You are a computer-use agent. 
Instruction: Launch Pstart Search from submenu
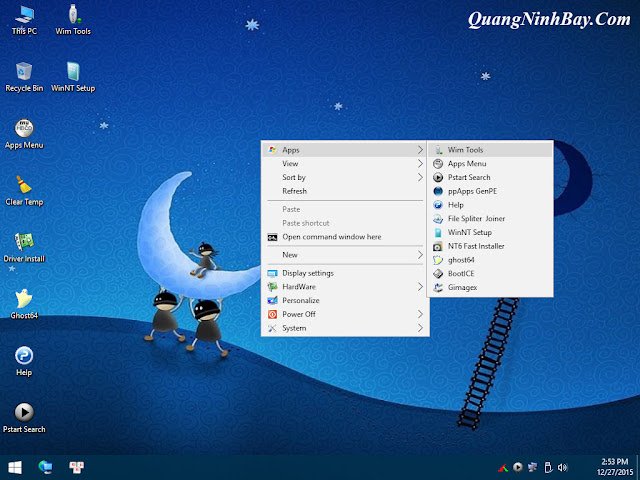(x=490, y=178)
